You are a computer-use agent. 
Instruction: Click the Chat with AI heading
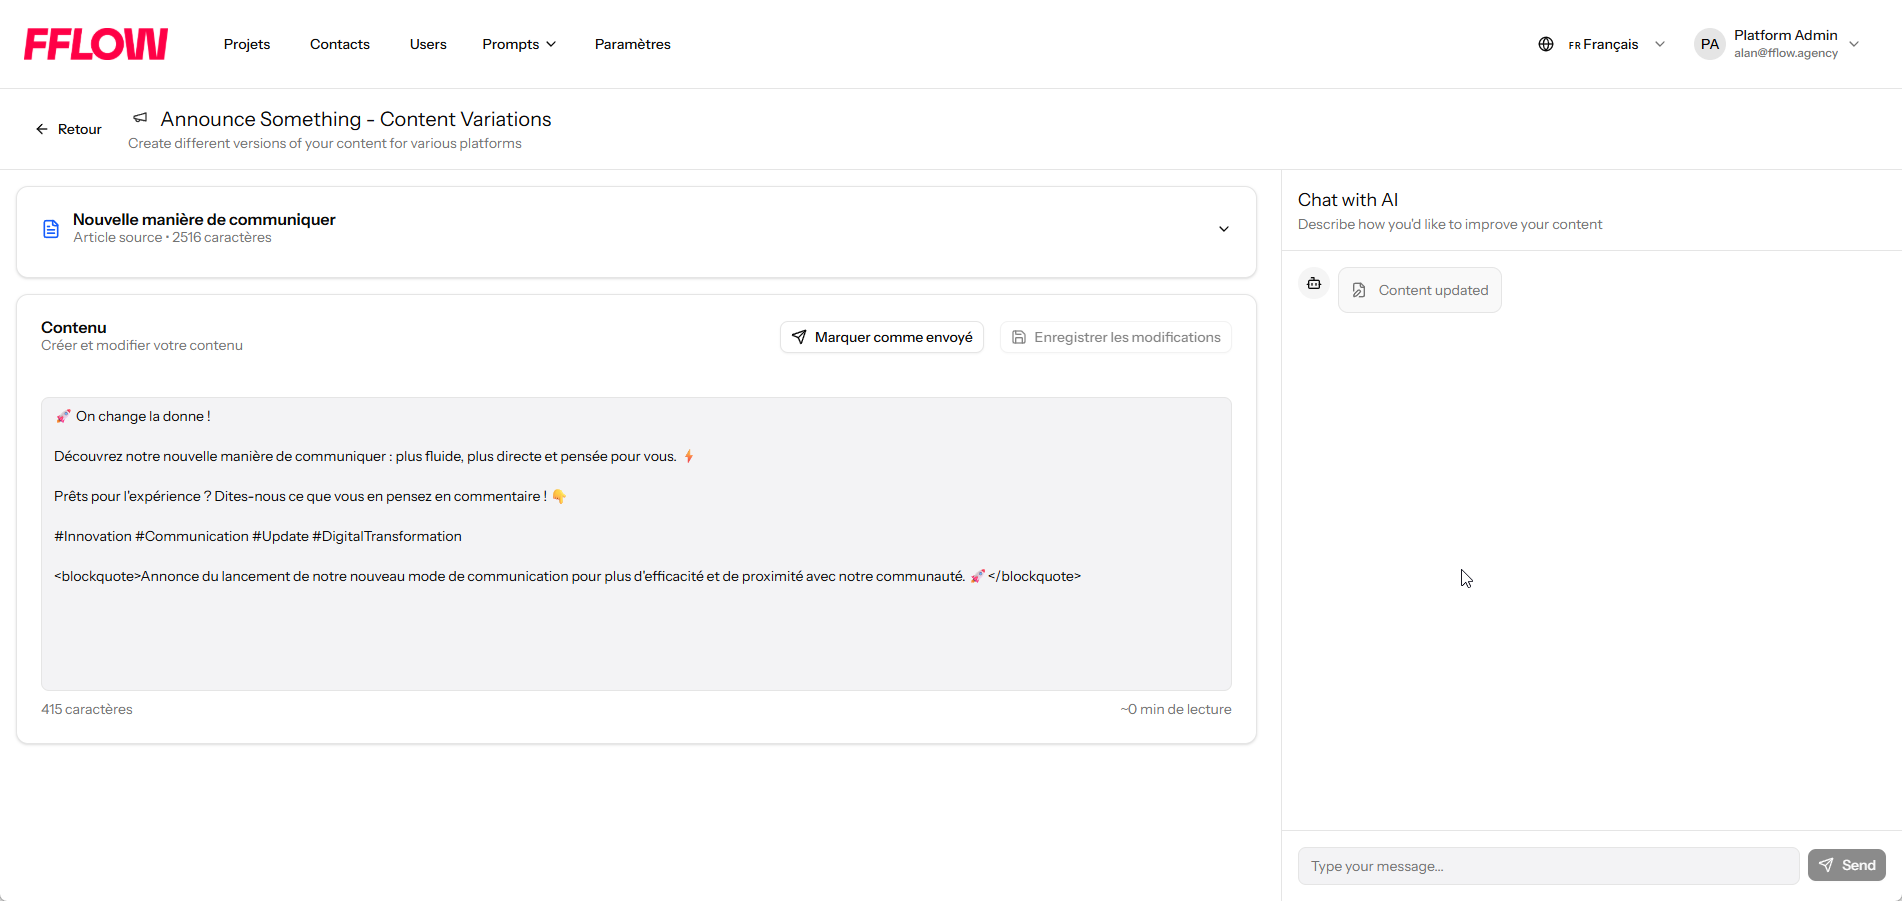click(x=1348, y=200)
